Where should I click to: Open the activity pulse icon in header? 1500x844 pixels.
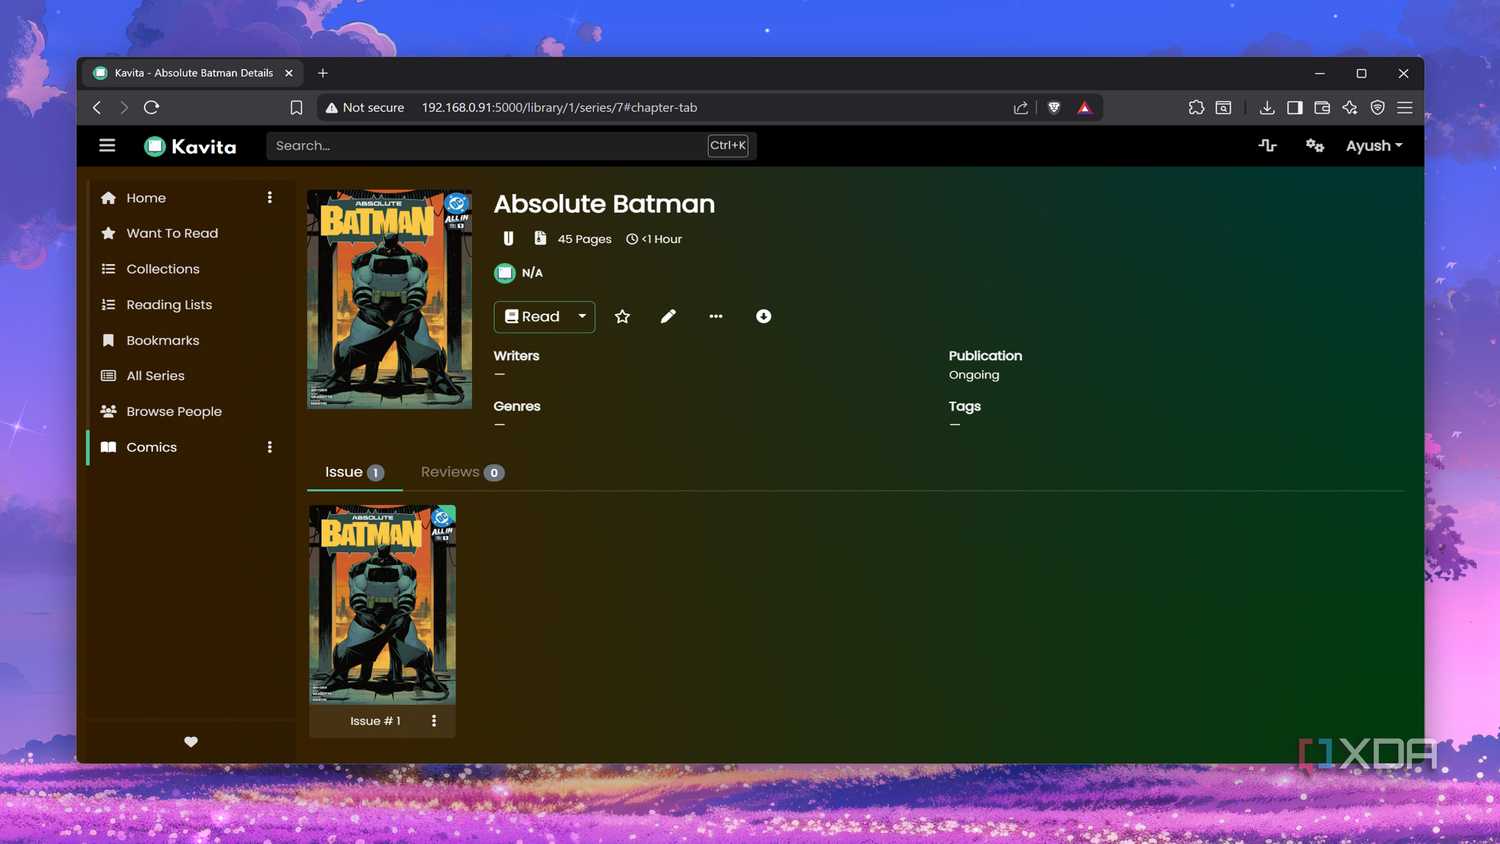point(1267,146)
